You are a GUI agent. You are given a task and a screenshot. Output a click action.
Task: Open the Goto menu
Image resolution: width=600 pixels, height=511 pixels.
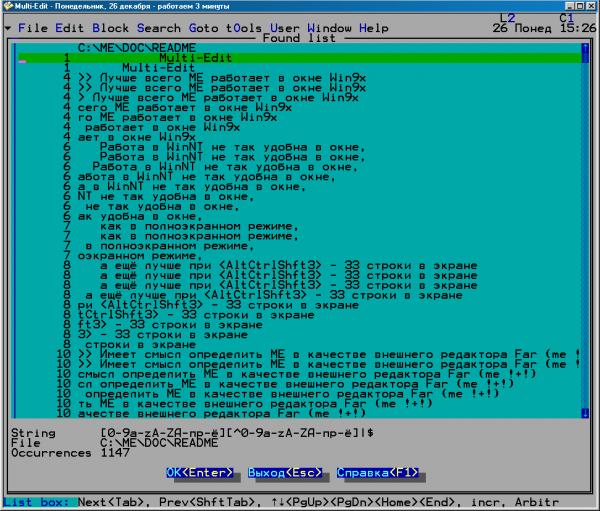[x=204, y=28]
